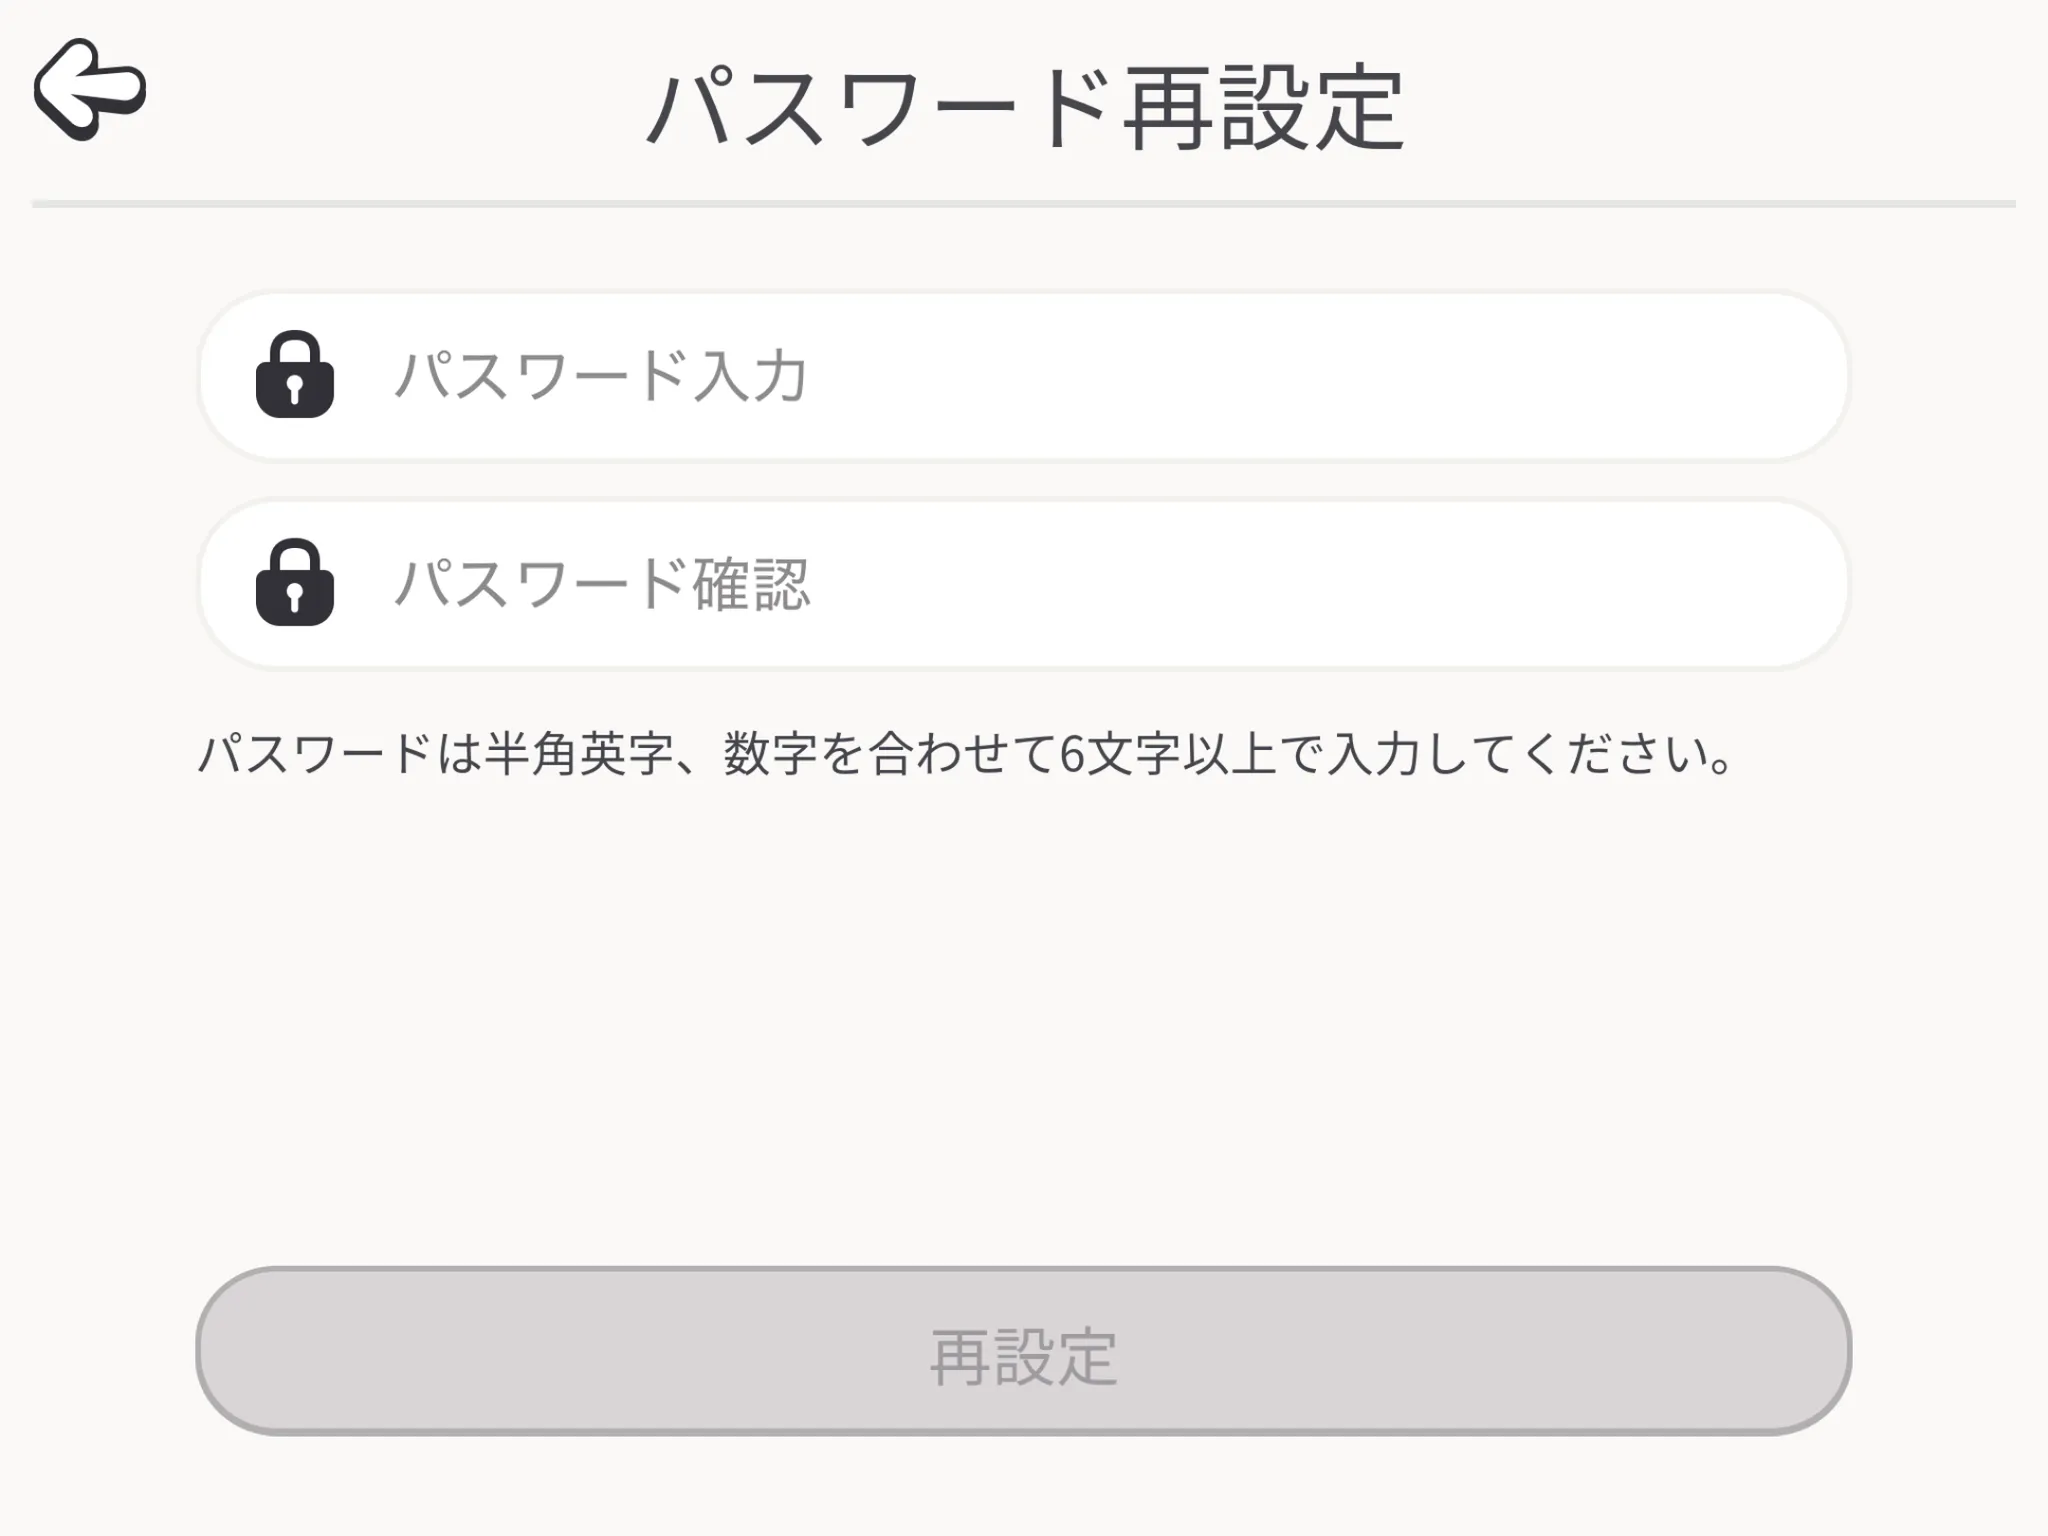Click 再設定 within the header title

click(1264, 108)
